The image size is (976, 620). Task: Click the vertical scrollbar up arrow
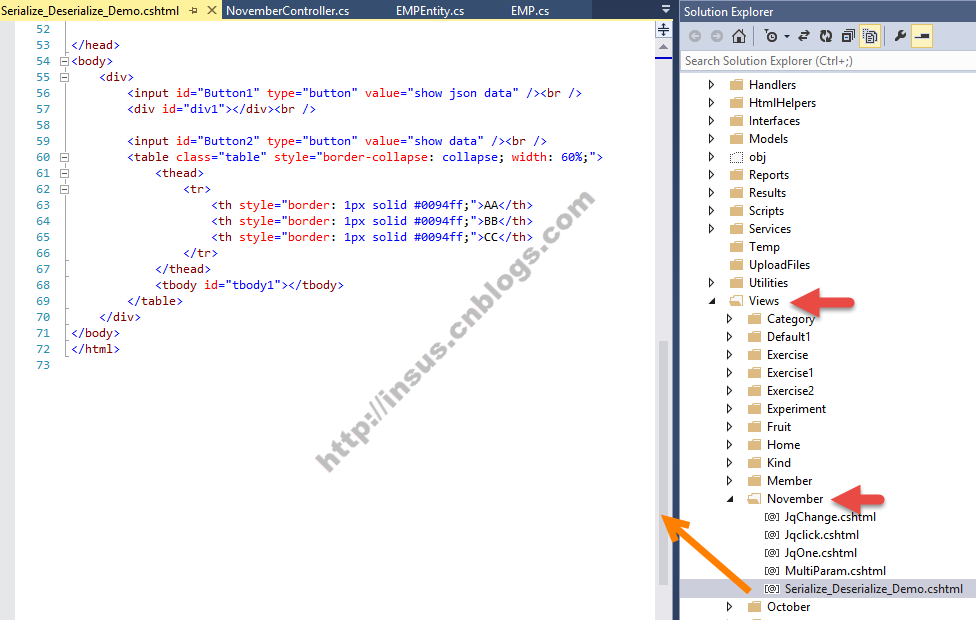[664, 47]
